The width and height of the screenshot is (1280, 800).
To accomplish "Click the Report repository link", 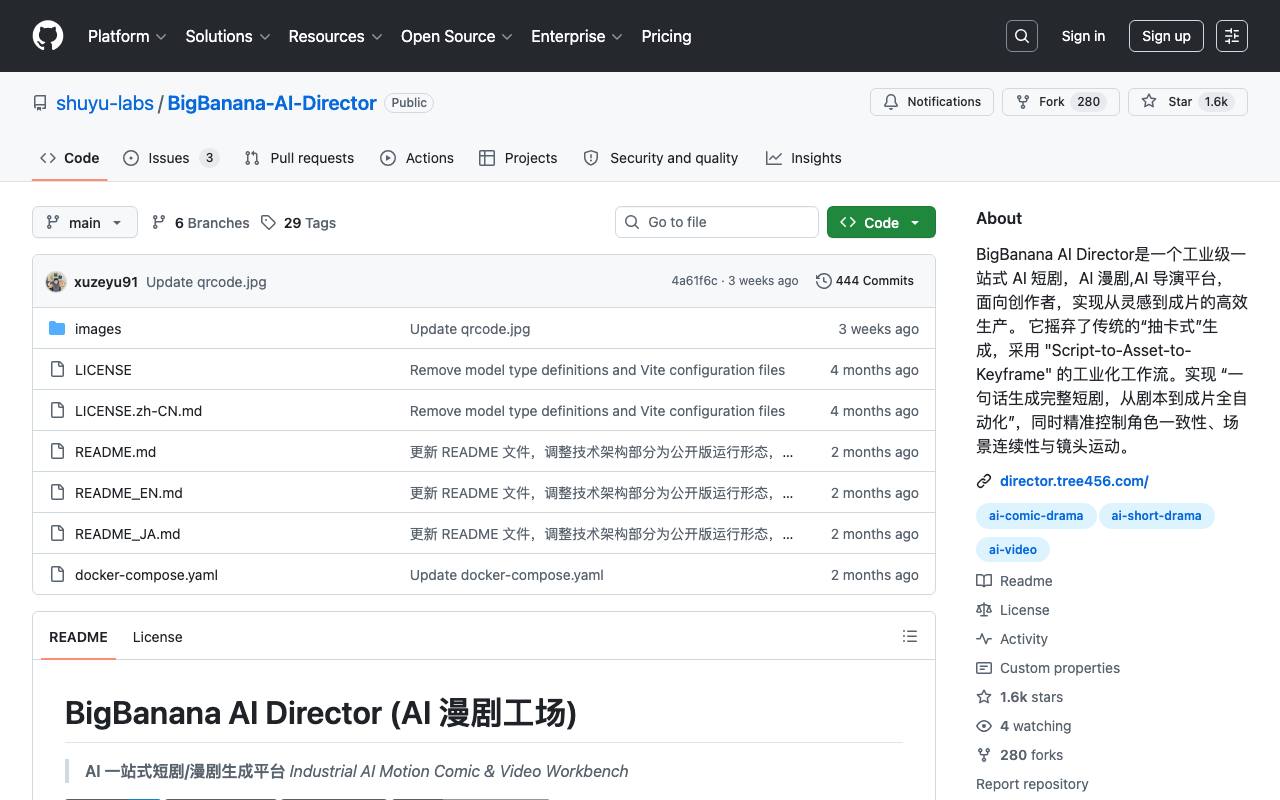I will click(1032, 784).
